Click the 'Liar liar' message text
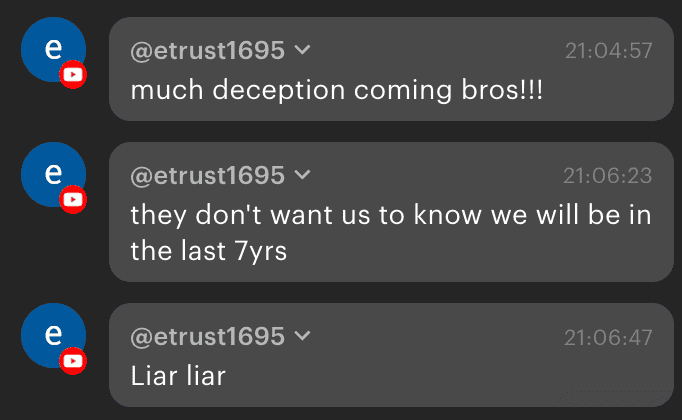This screenshot has height=420, width=682. (179, 376)
